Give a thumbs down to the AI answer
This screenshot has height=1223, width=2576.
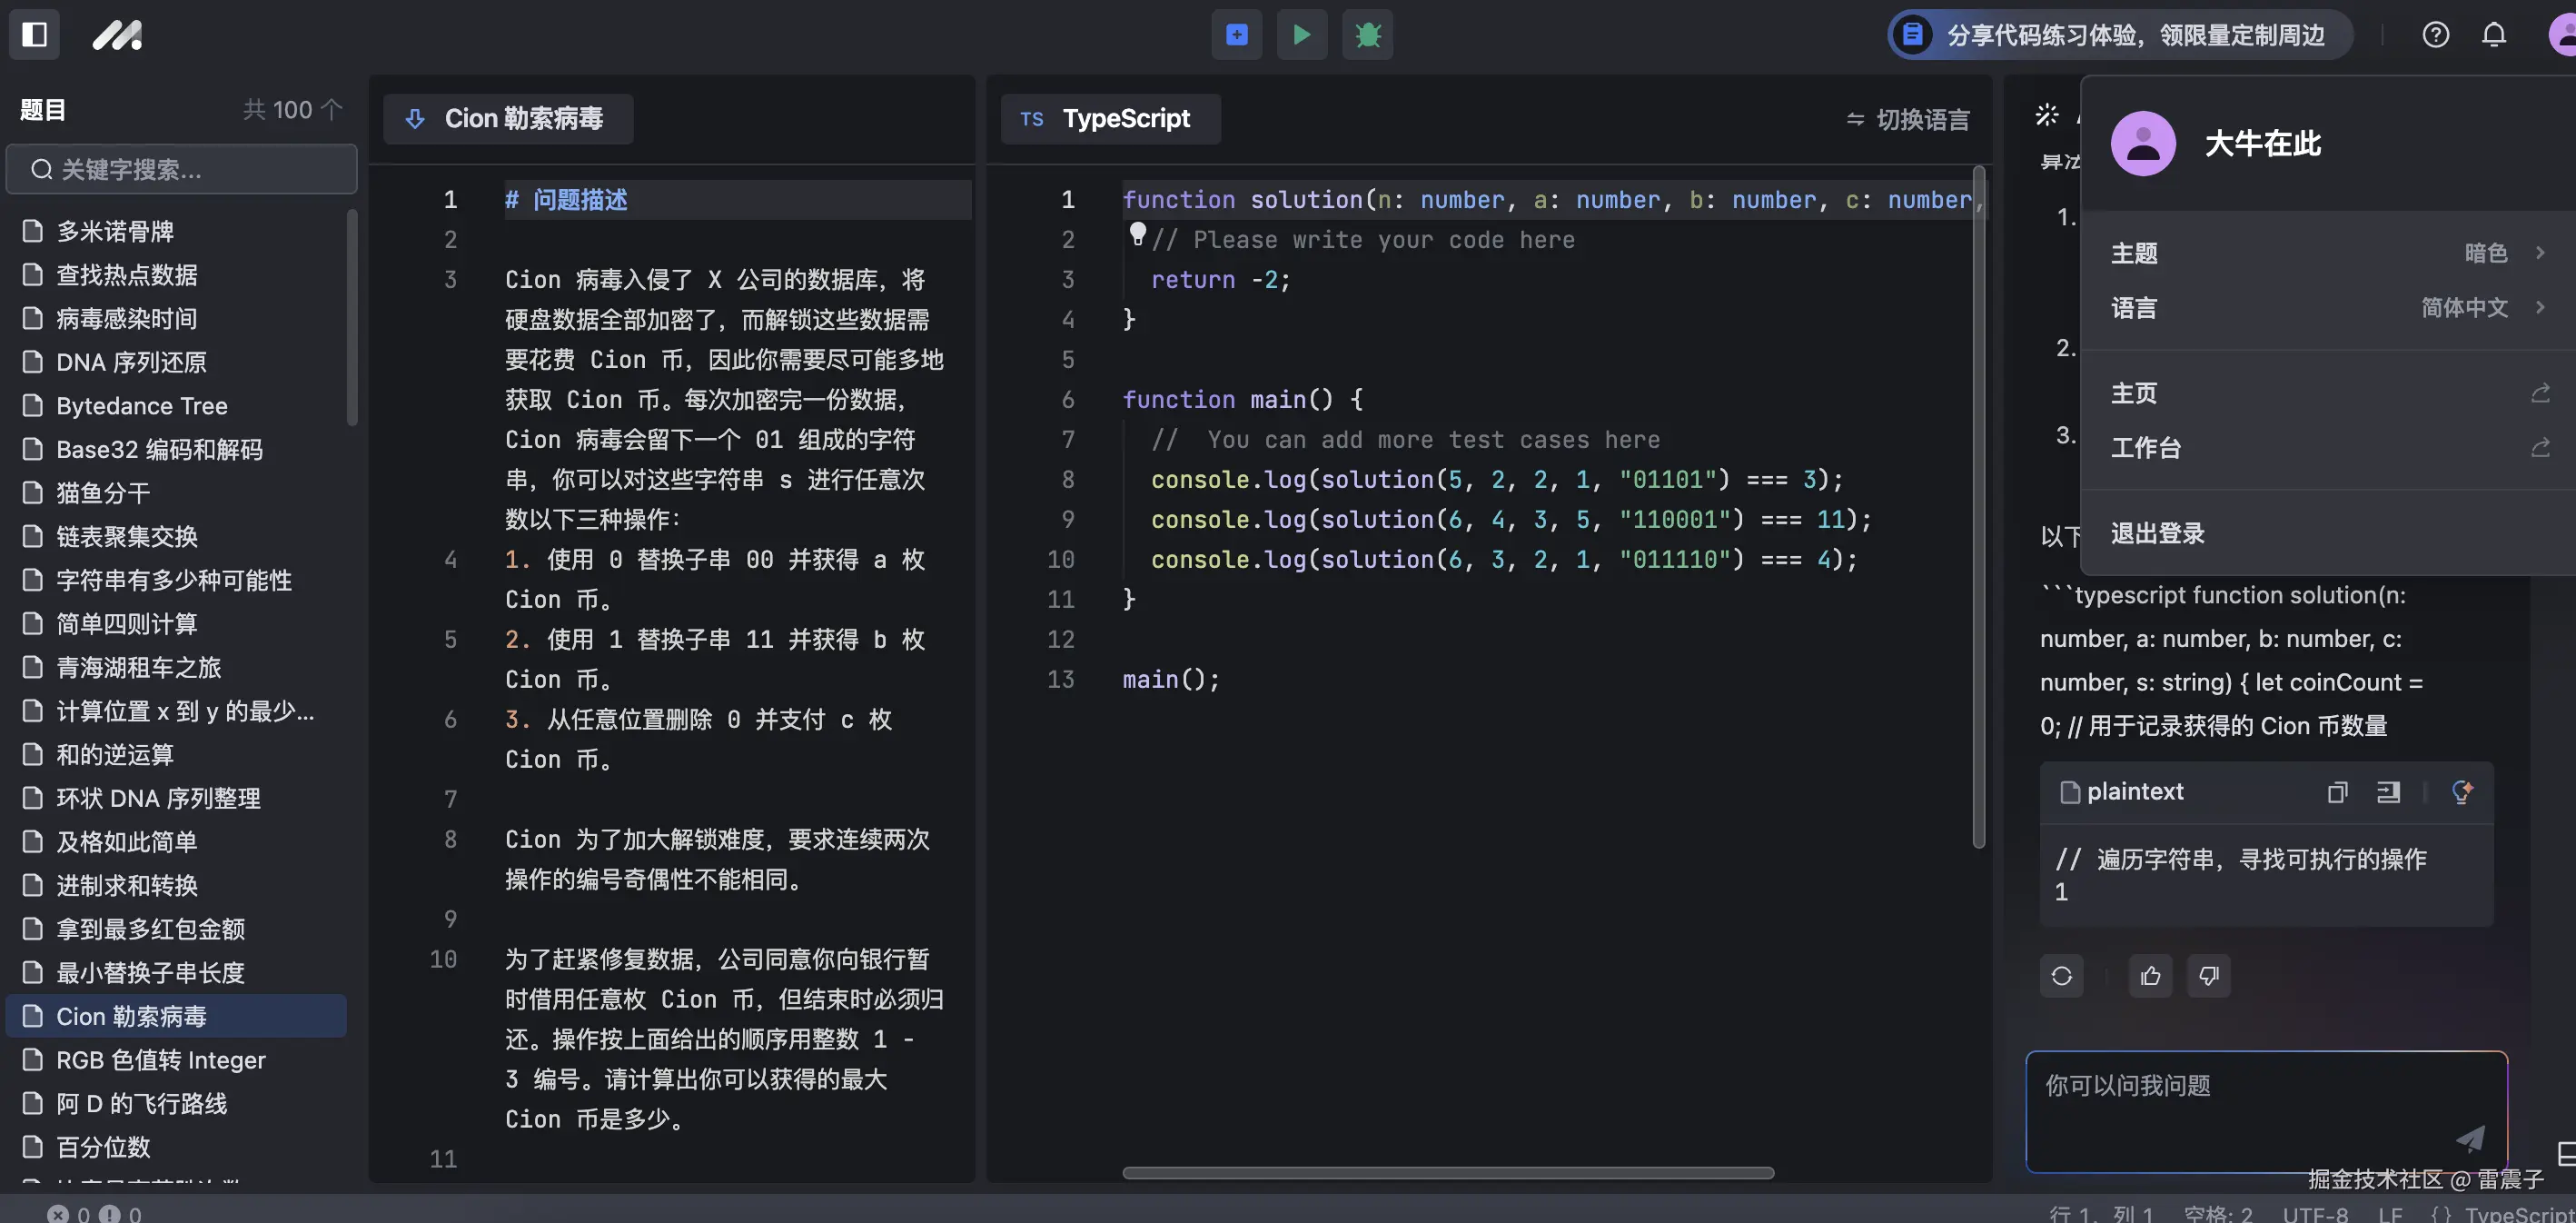pos(2208,976)
